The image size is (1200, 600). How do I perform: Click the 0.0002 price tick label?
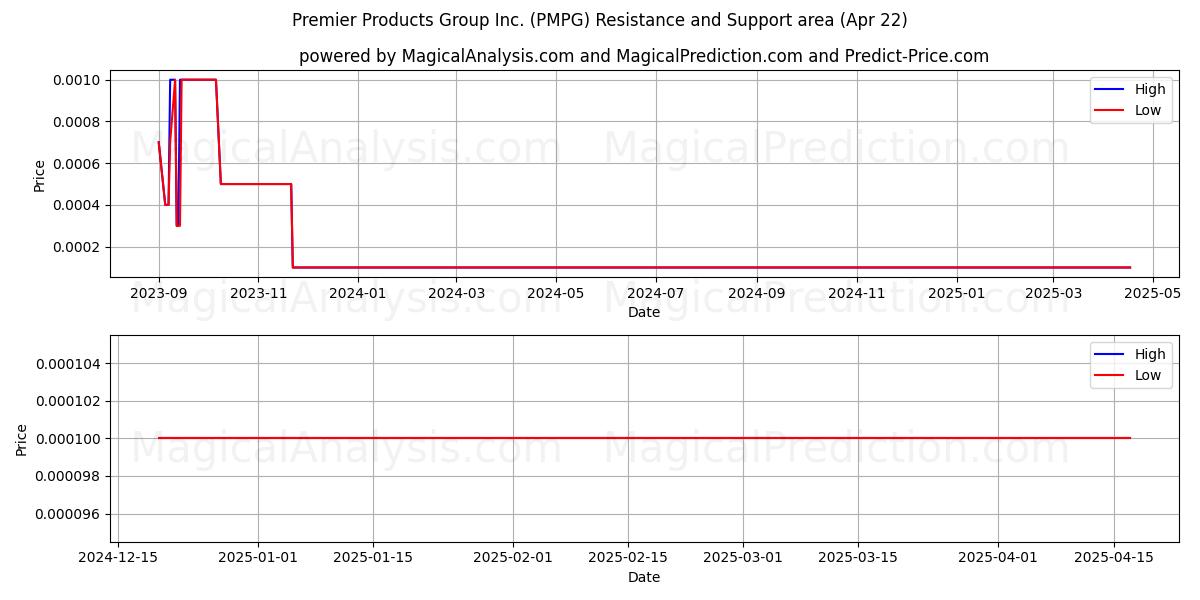tap(78, 247)
